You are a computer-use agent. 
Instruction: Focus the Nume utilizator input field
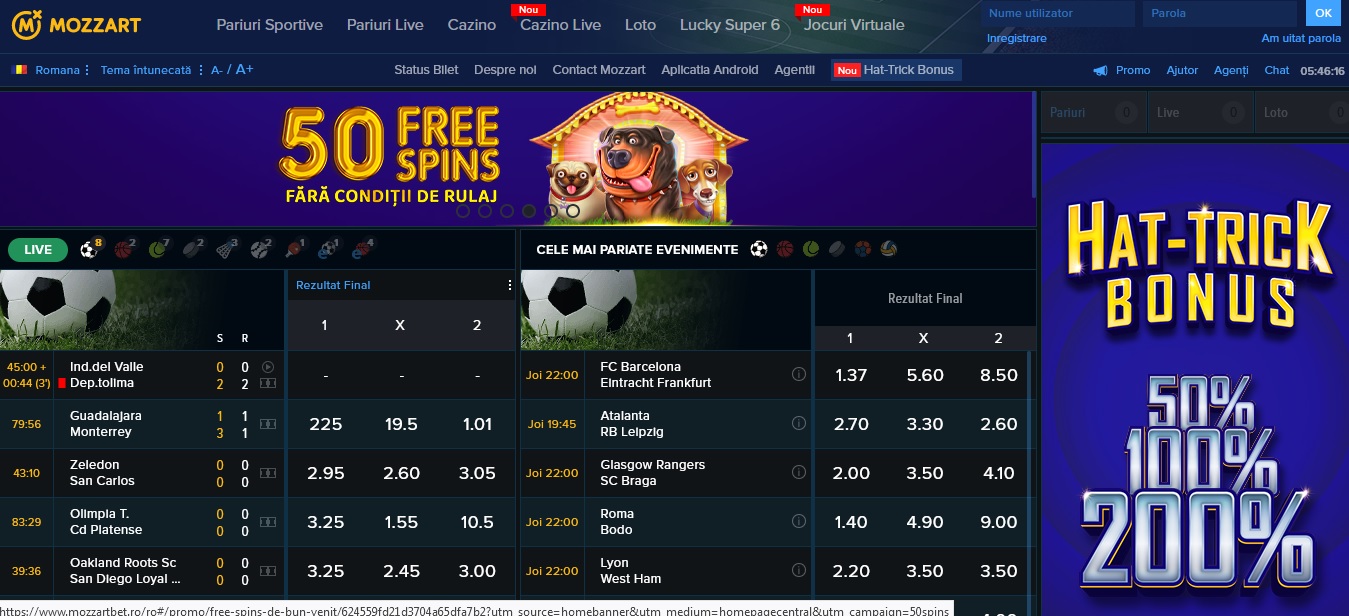(x=1058, y=13)
